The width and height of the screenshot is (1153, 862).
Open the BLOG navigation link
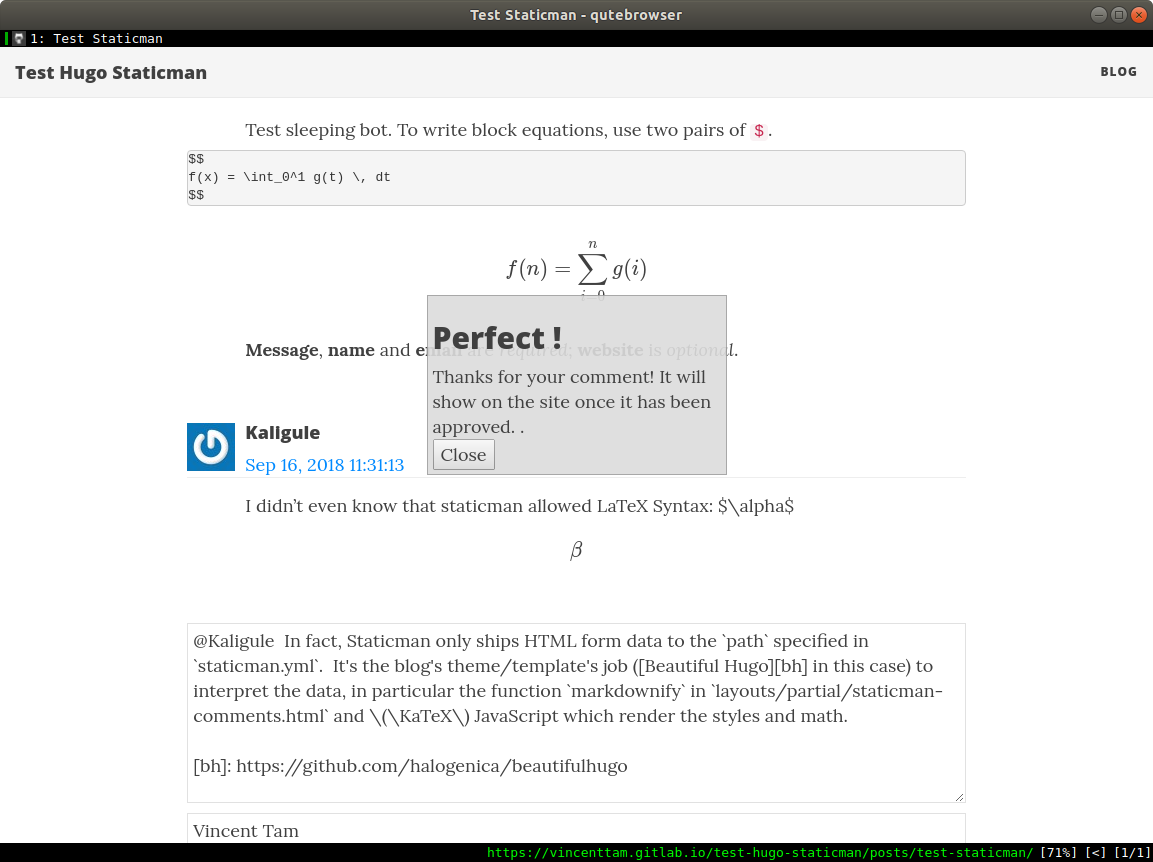[1118, 72]
